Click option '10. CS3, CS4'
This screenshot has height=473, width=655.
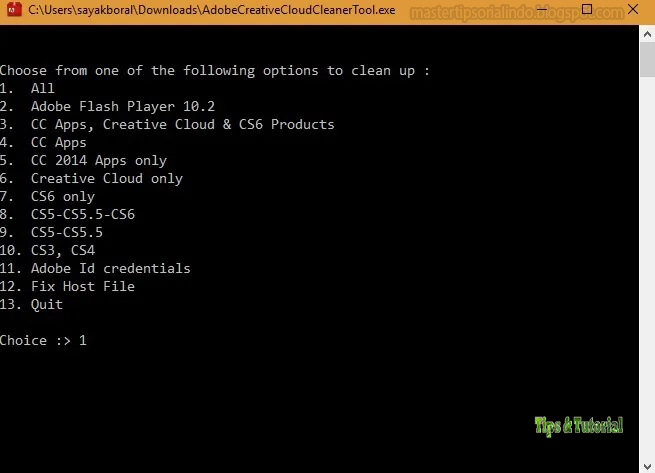click(x=48, y=250)
